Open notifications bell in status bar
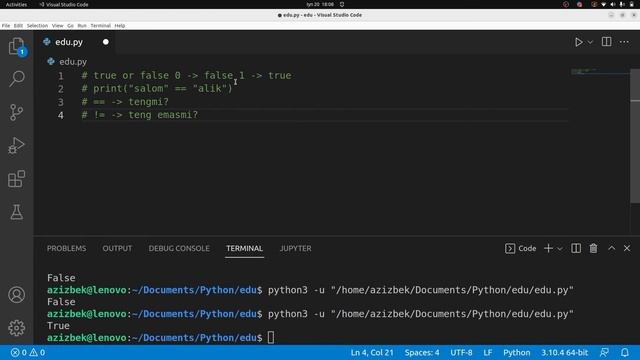This screenshot has width=640, height=360. click(624, 352)
